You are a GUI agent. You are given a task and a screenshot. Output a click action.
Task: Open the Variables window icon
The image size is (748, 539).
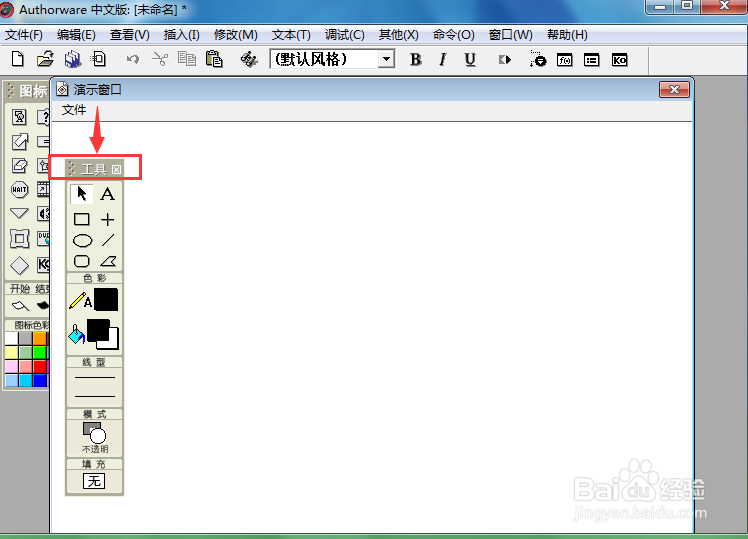click(592, 60)
